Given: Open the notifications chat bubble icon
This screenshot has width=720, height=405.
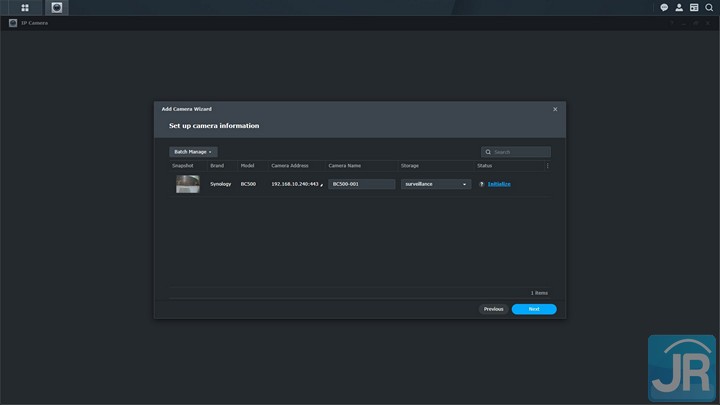Looking at the screenshot, I should [x=664, y=7].
